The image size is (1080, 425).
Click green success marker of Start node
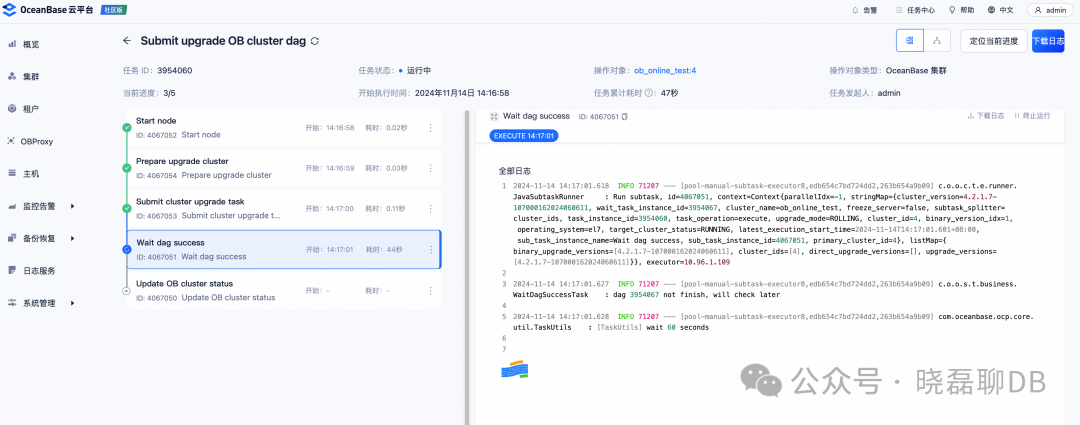pyautogui.click(x=126, y=127)
